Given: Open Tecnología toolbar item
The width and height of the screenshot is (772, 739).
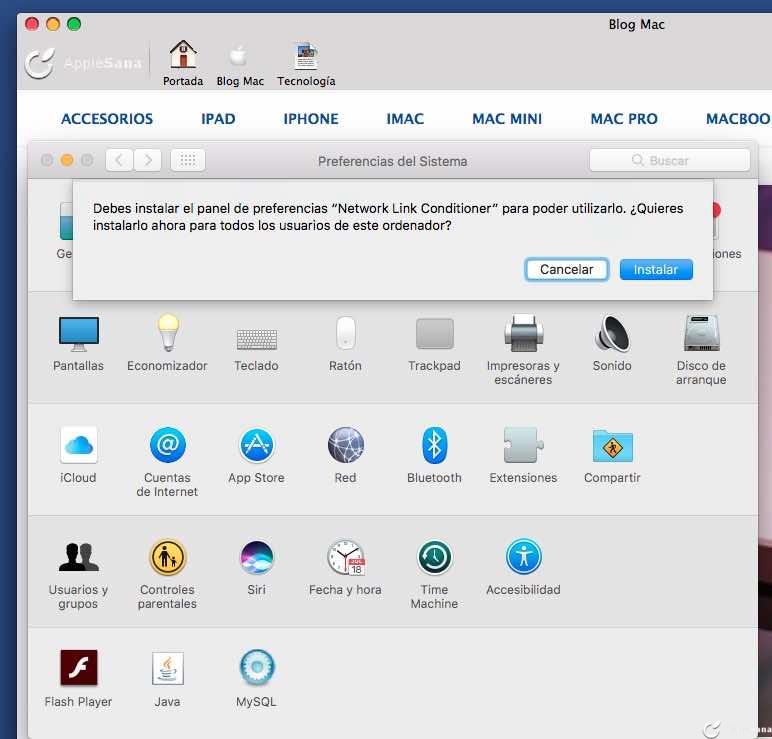Looking at the screenshot, I should 306,64.
